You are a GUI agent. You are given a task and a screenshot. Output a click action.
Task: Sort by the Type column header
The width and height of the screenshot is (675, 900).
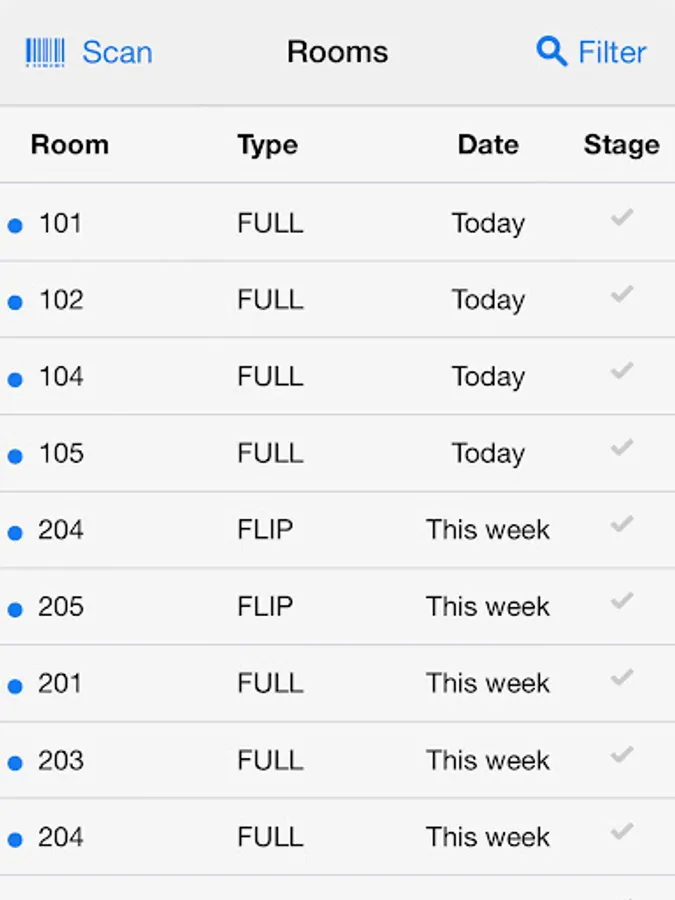[x=267, y=145]
